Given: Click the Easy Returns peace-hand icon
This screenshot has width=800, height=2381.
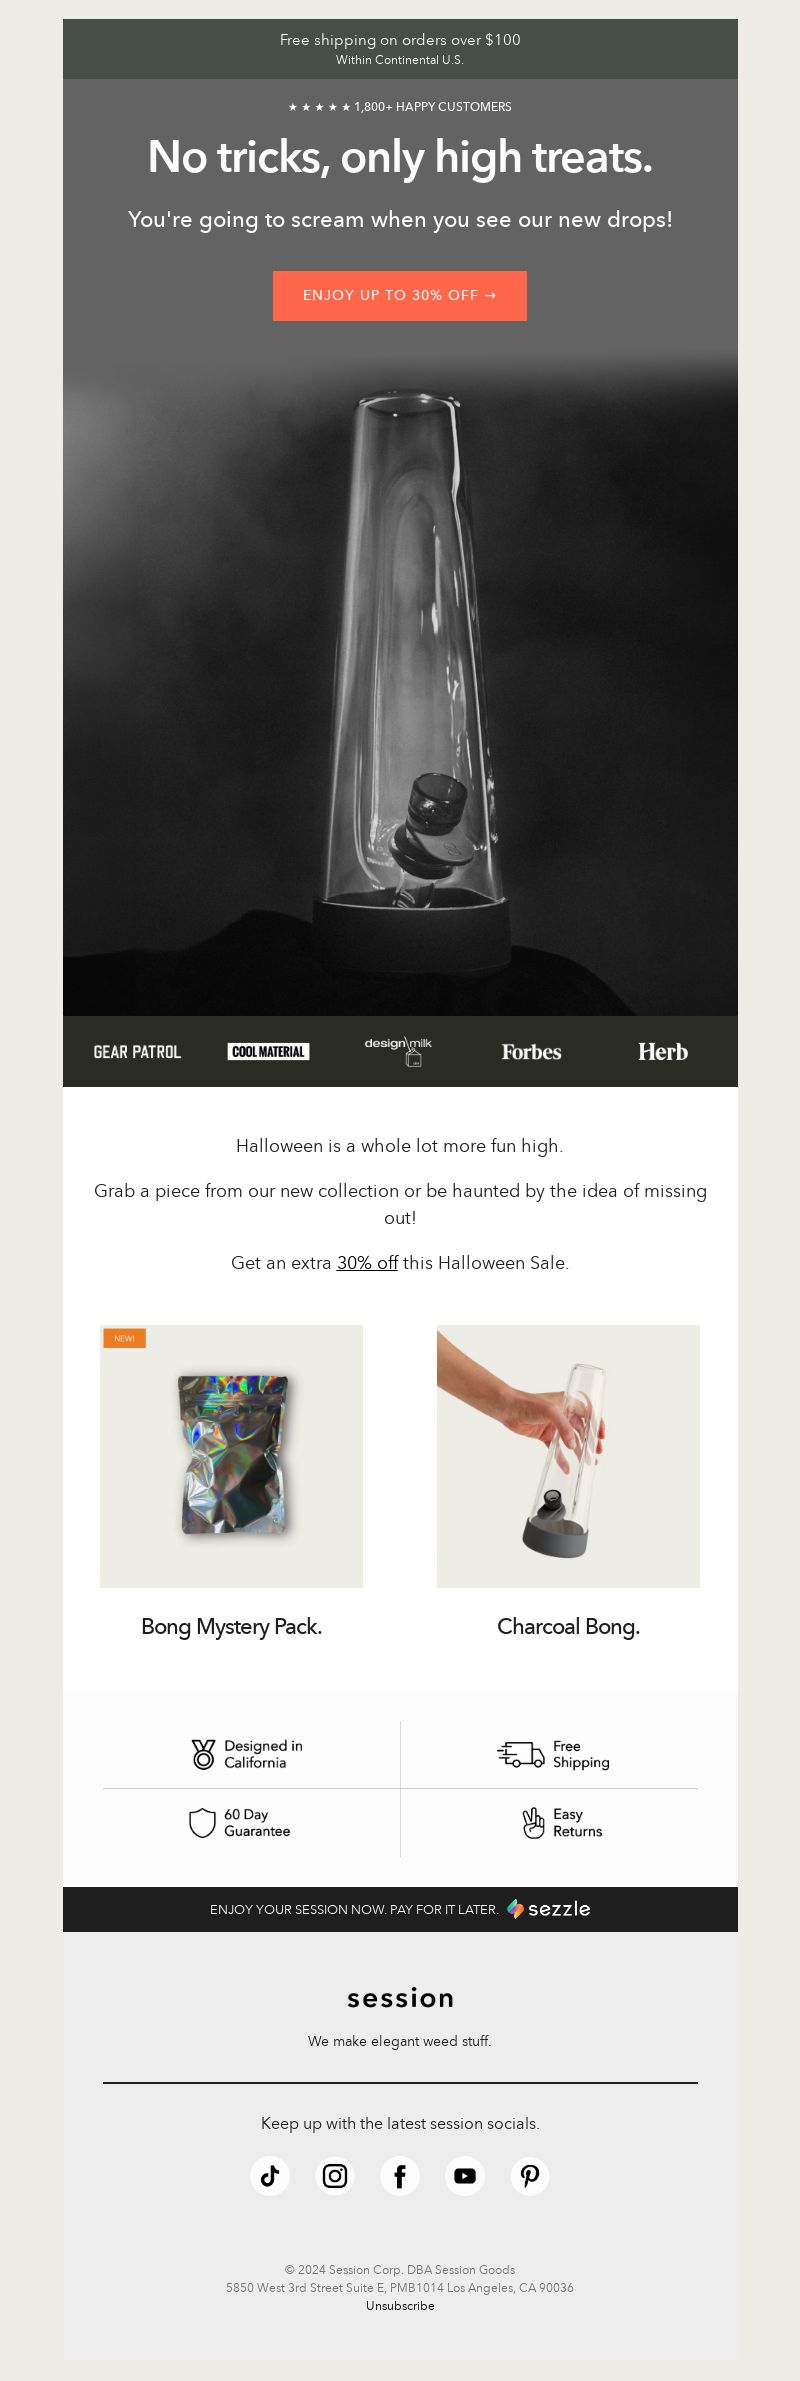Looking at the screenshot, I should click(534, 1822).
